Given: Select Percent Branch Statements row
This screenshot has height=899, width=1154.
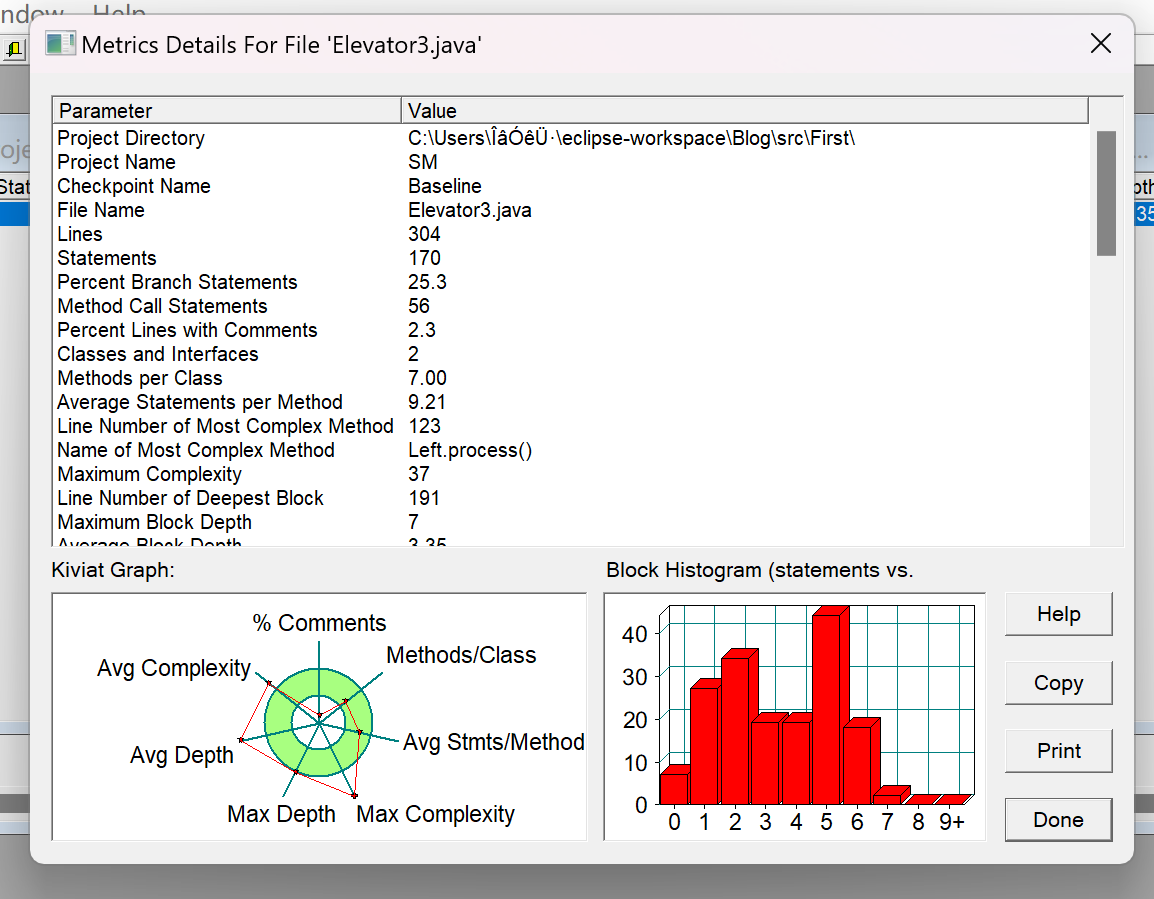Looking at the screenshot, I should point(571,282).
